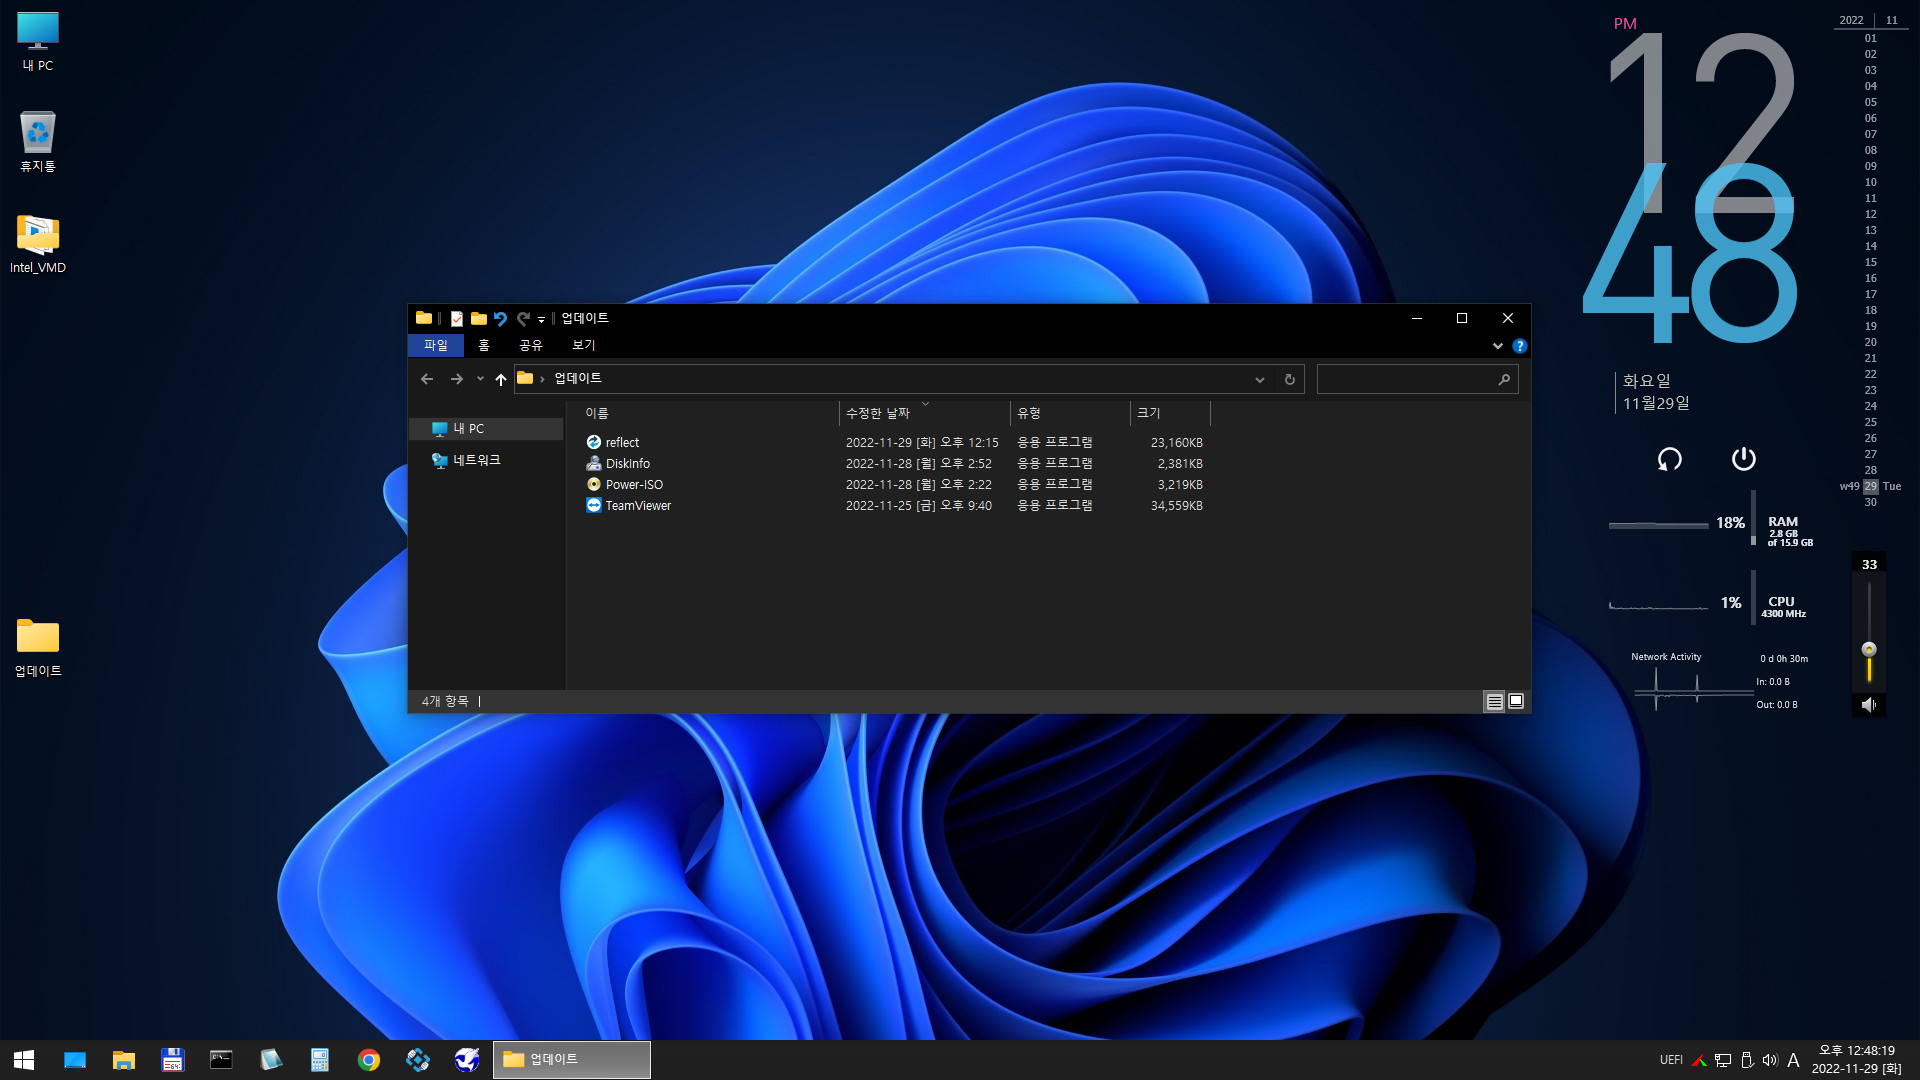Click the blue Help question mark icon
This screenshot has height=1080, width=1920.
[x=1519, y=346]
